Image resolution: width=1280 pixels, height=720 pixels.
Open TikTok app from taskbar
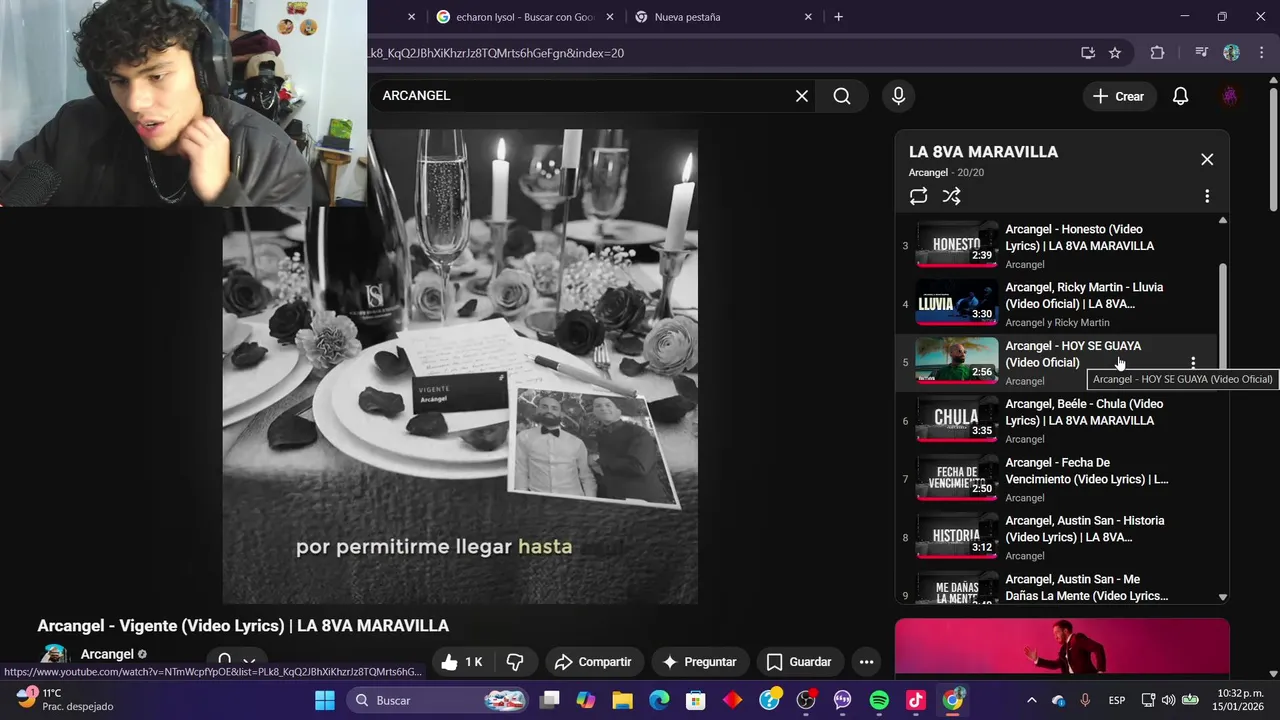[x=916, y=700]
